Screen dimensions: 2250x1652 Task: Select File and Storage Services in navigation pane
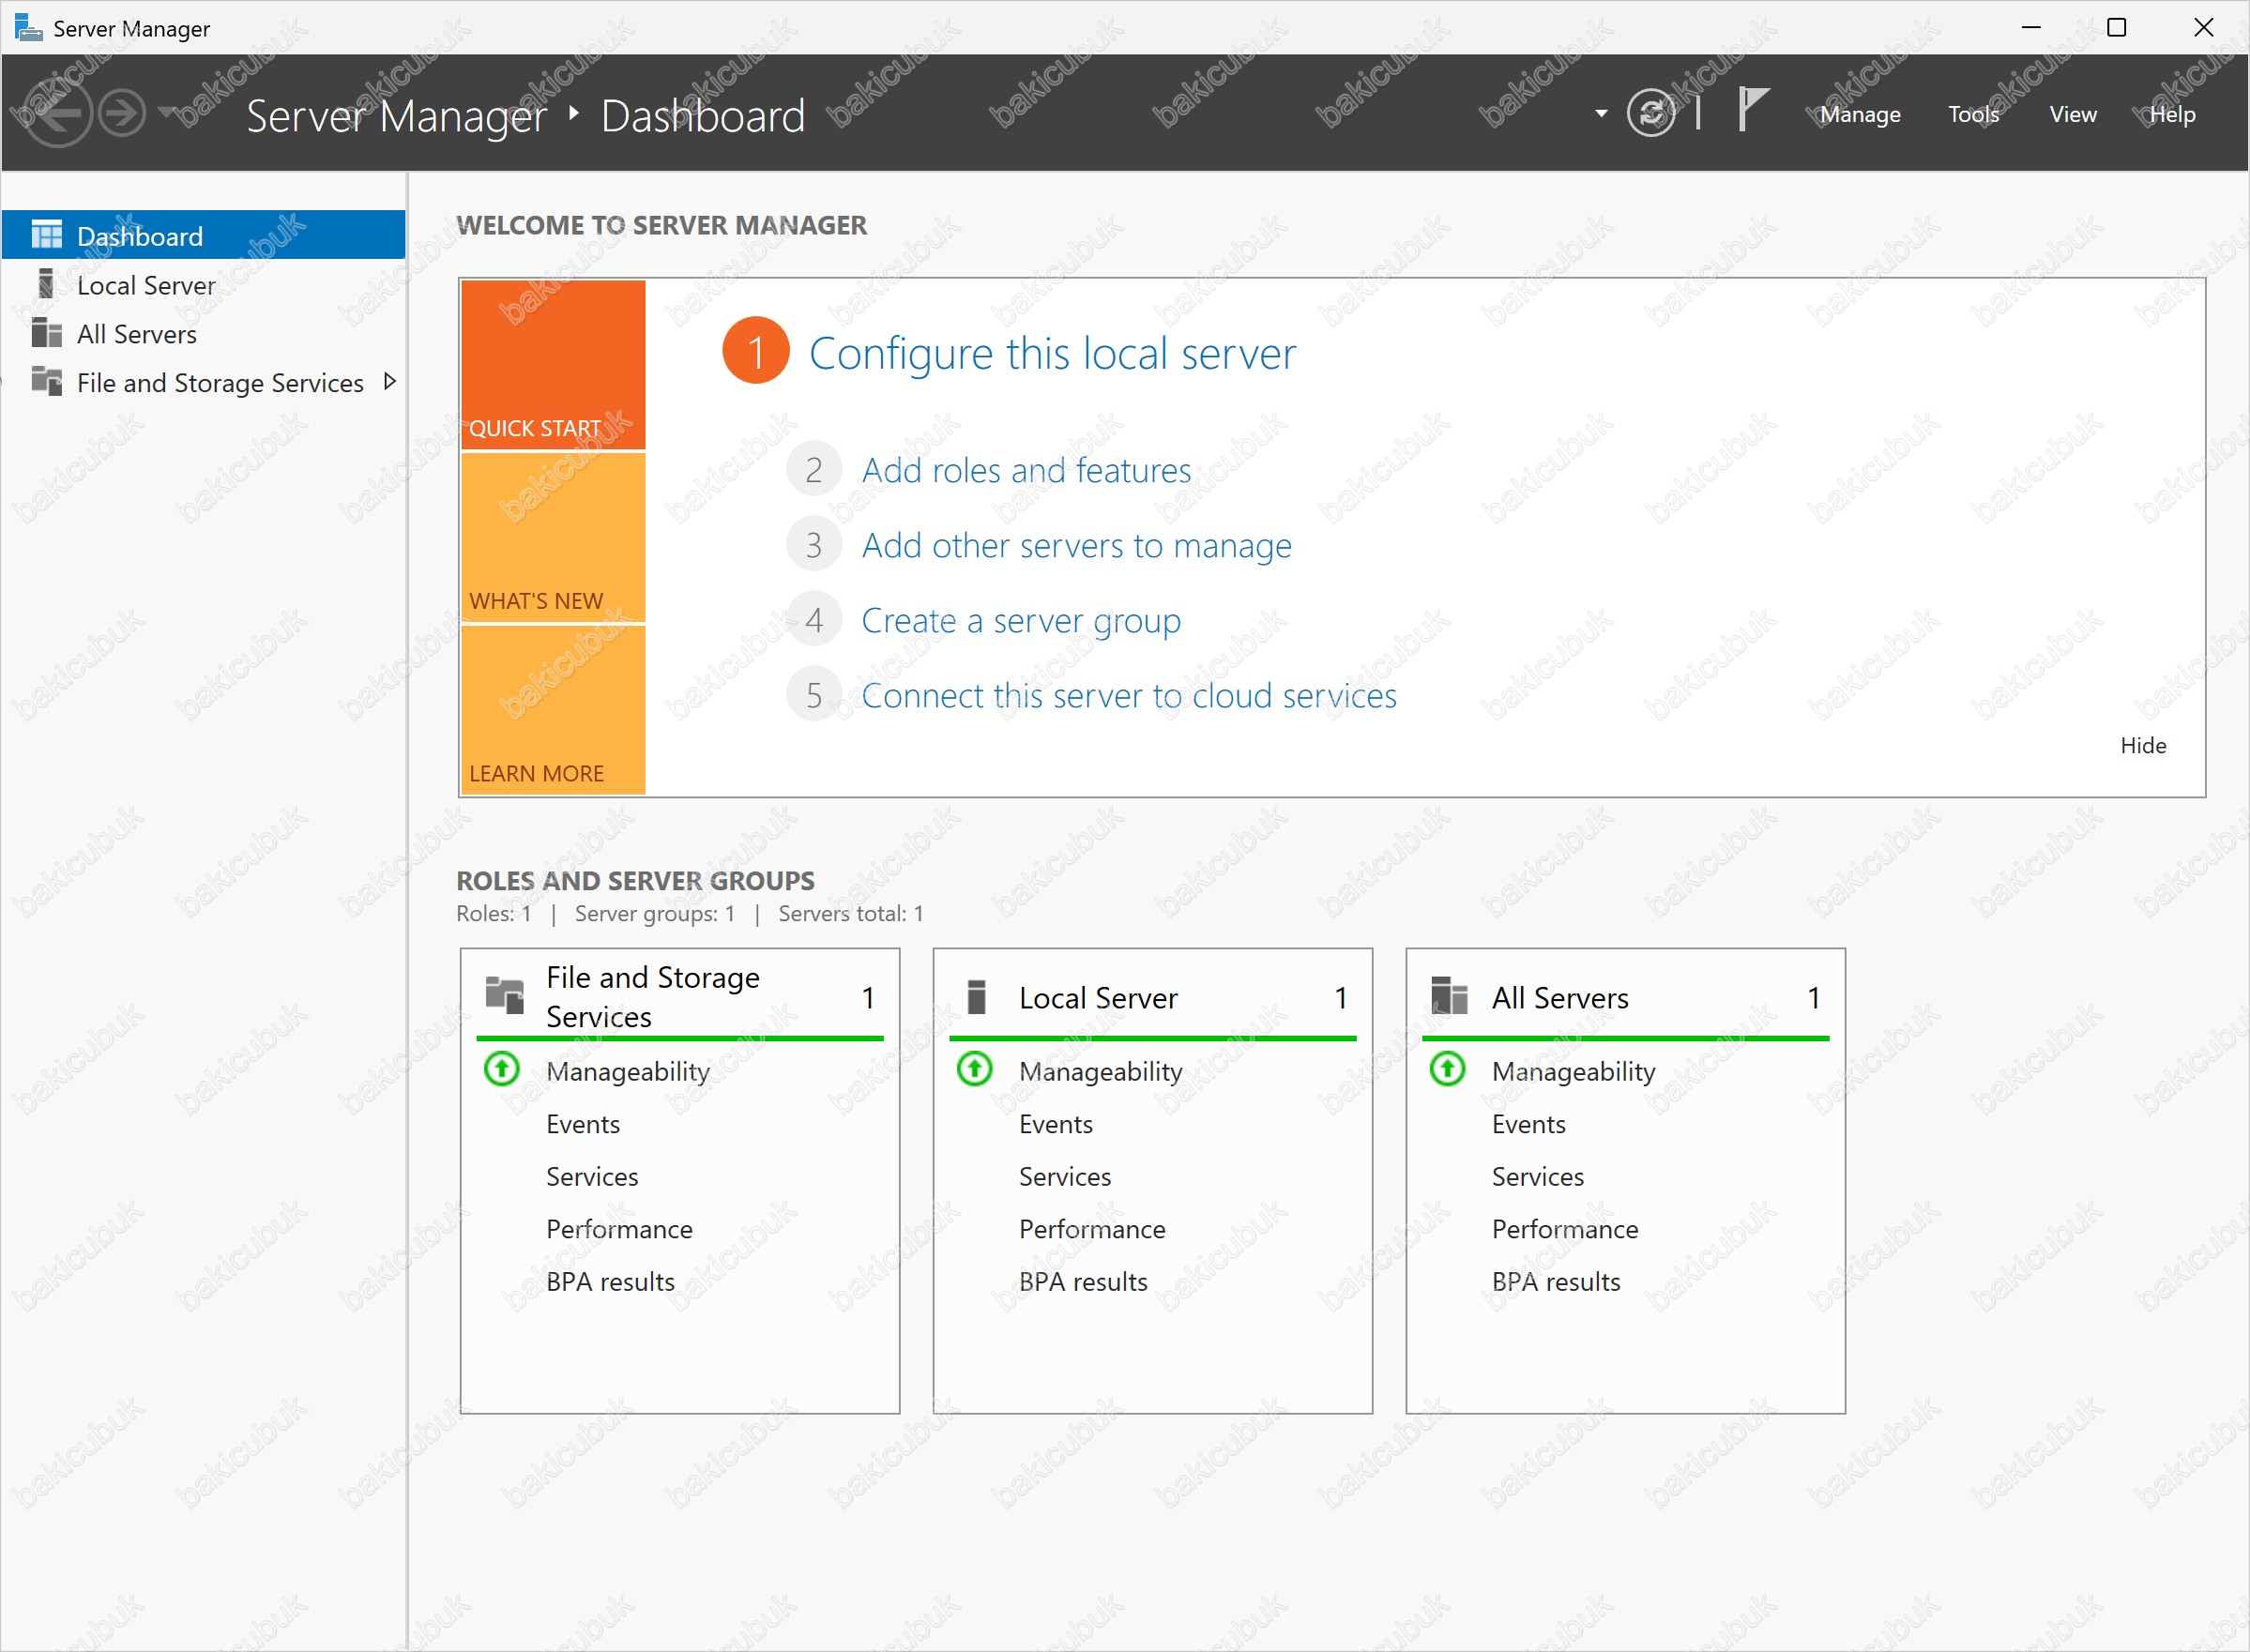203,382
